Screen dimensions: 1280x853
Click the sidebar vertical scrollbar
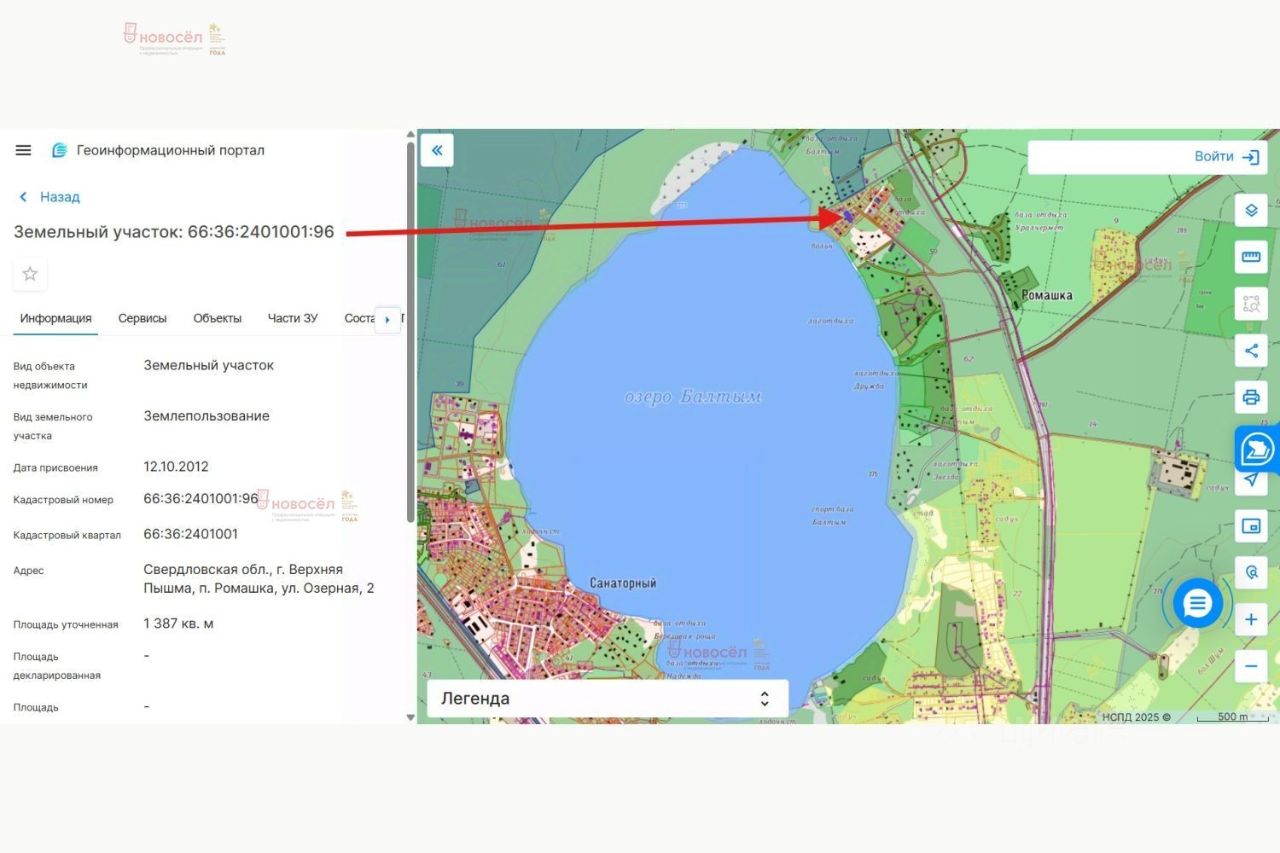click(x=409, y=330)
